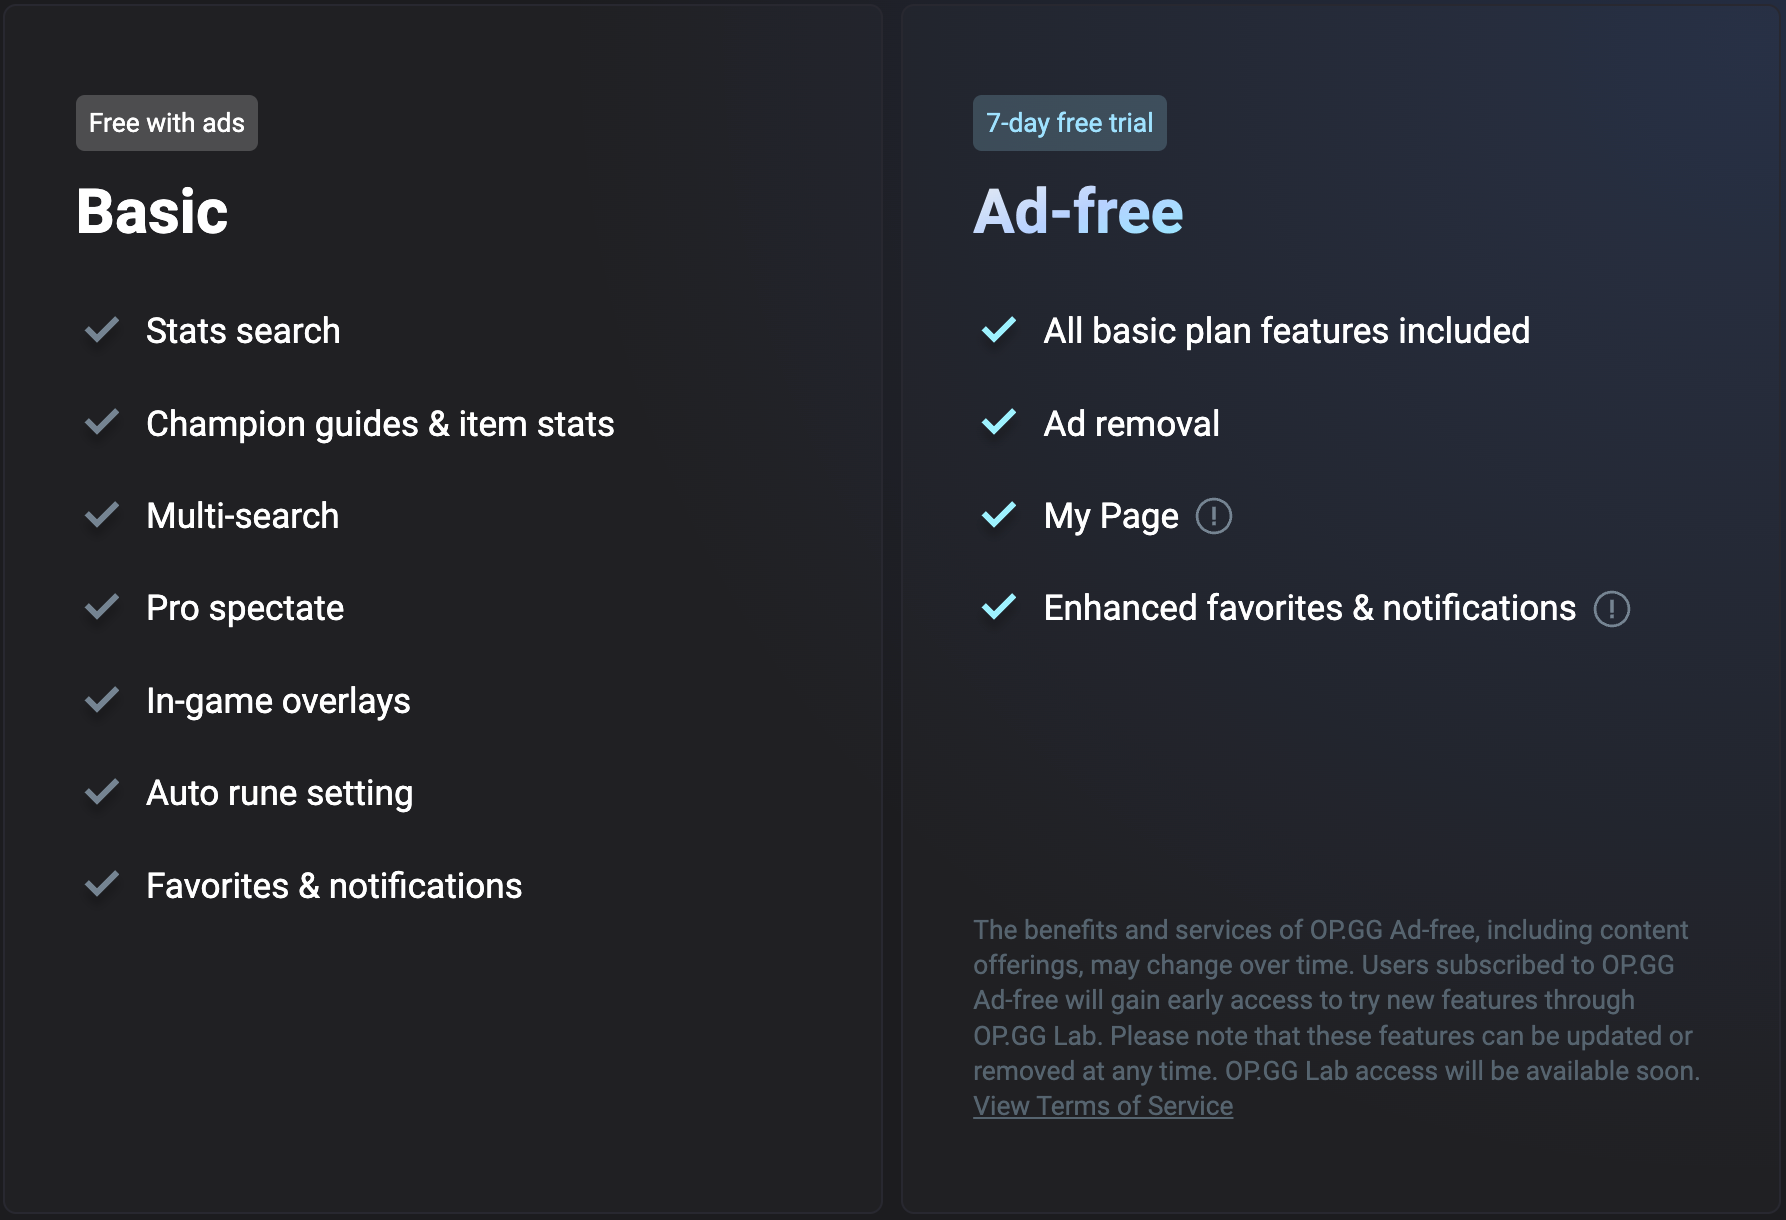Click the OP.GG Ad-free benefits disclaimer paragraph

pyautogui.click(x=1336, y=1000)
